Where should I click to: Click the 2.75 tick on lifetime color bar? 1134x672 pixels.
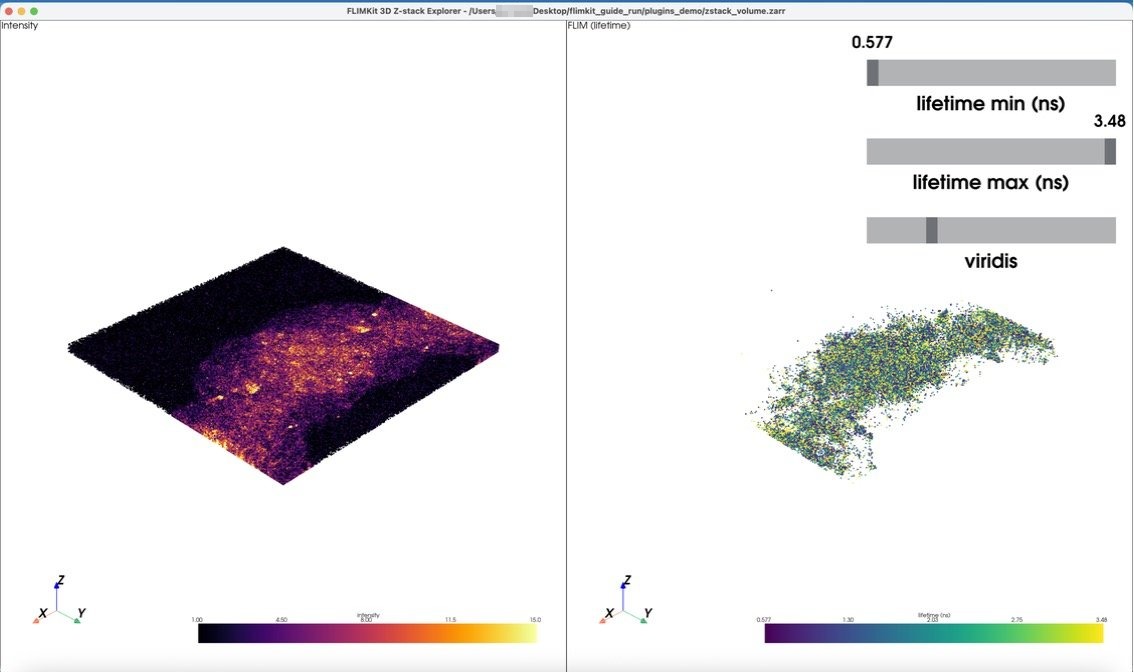pyautogui.click(x=1016, y=620)
